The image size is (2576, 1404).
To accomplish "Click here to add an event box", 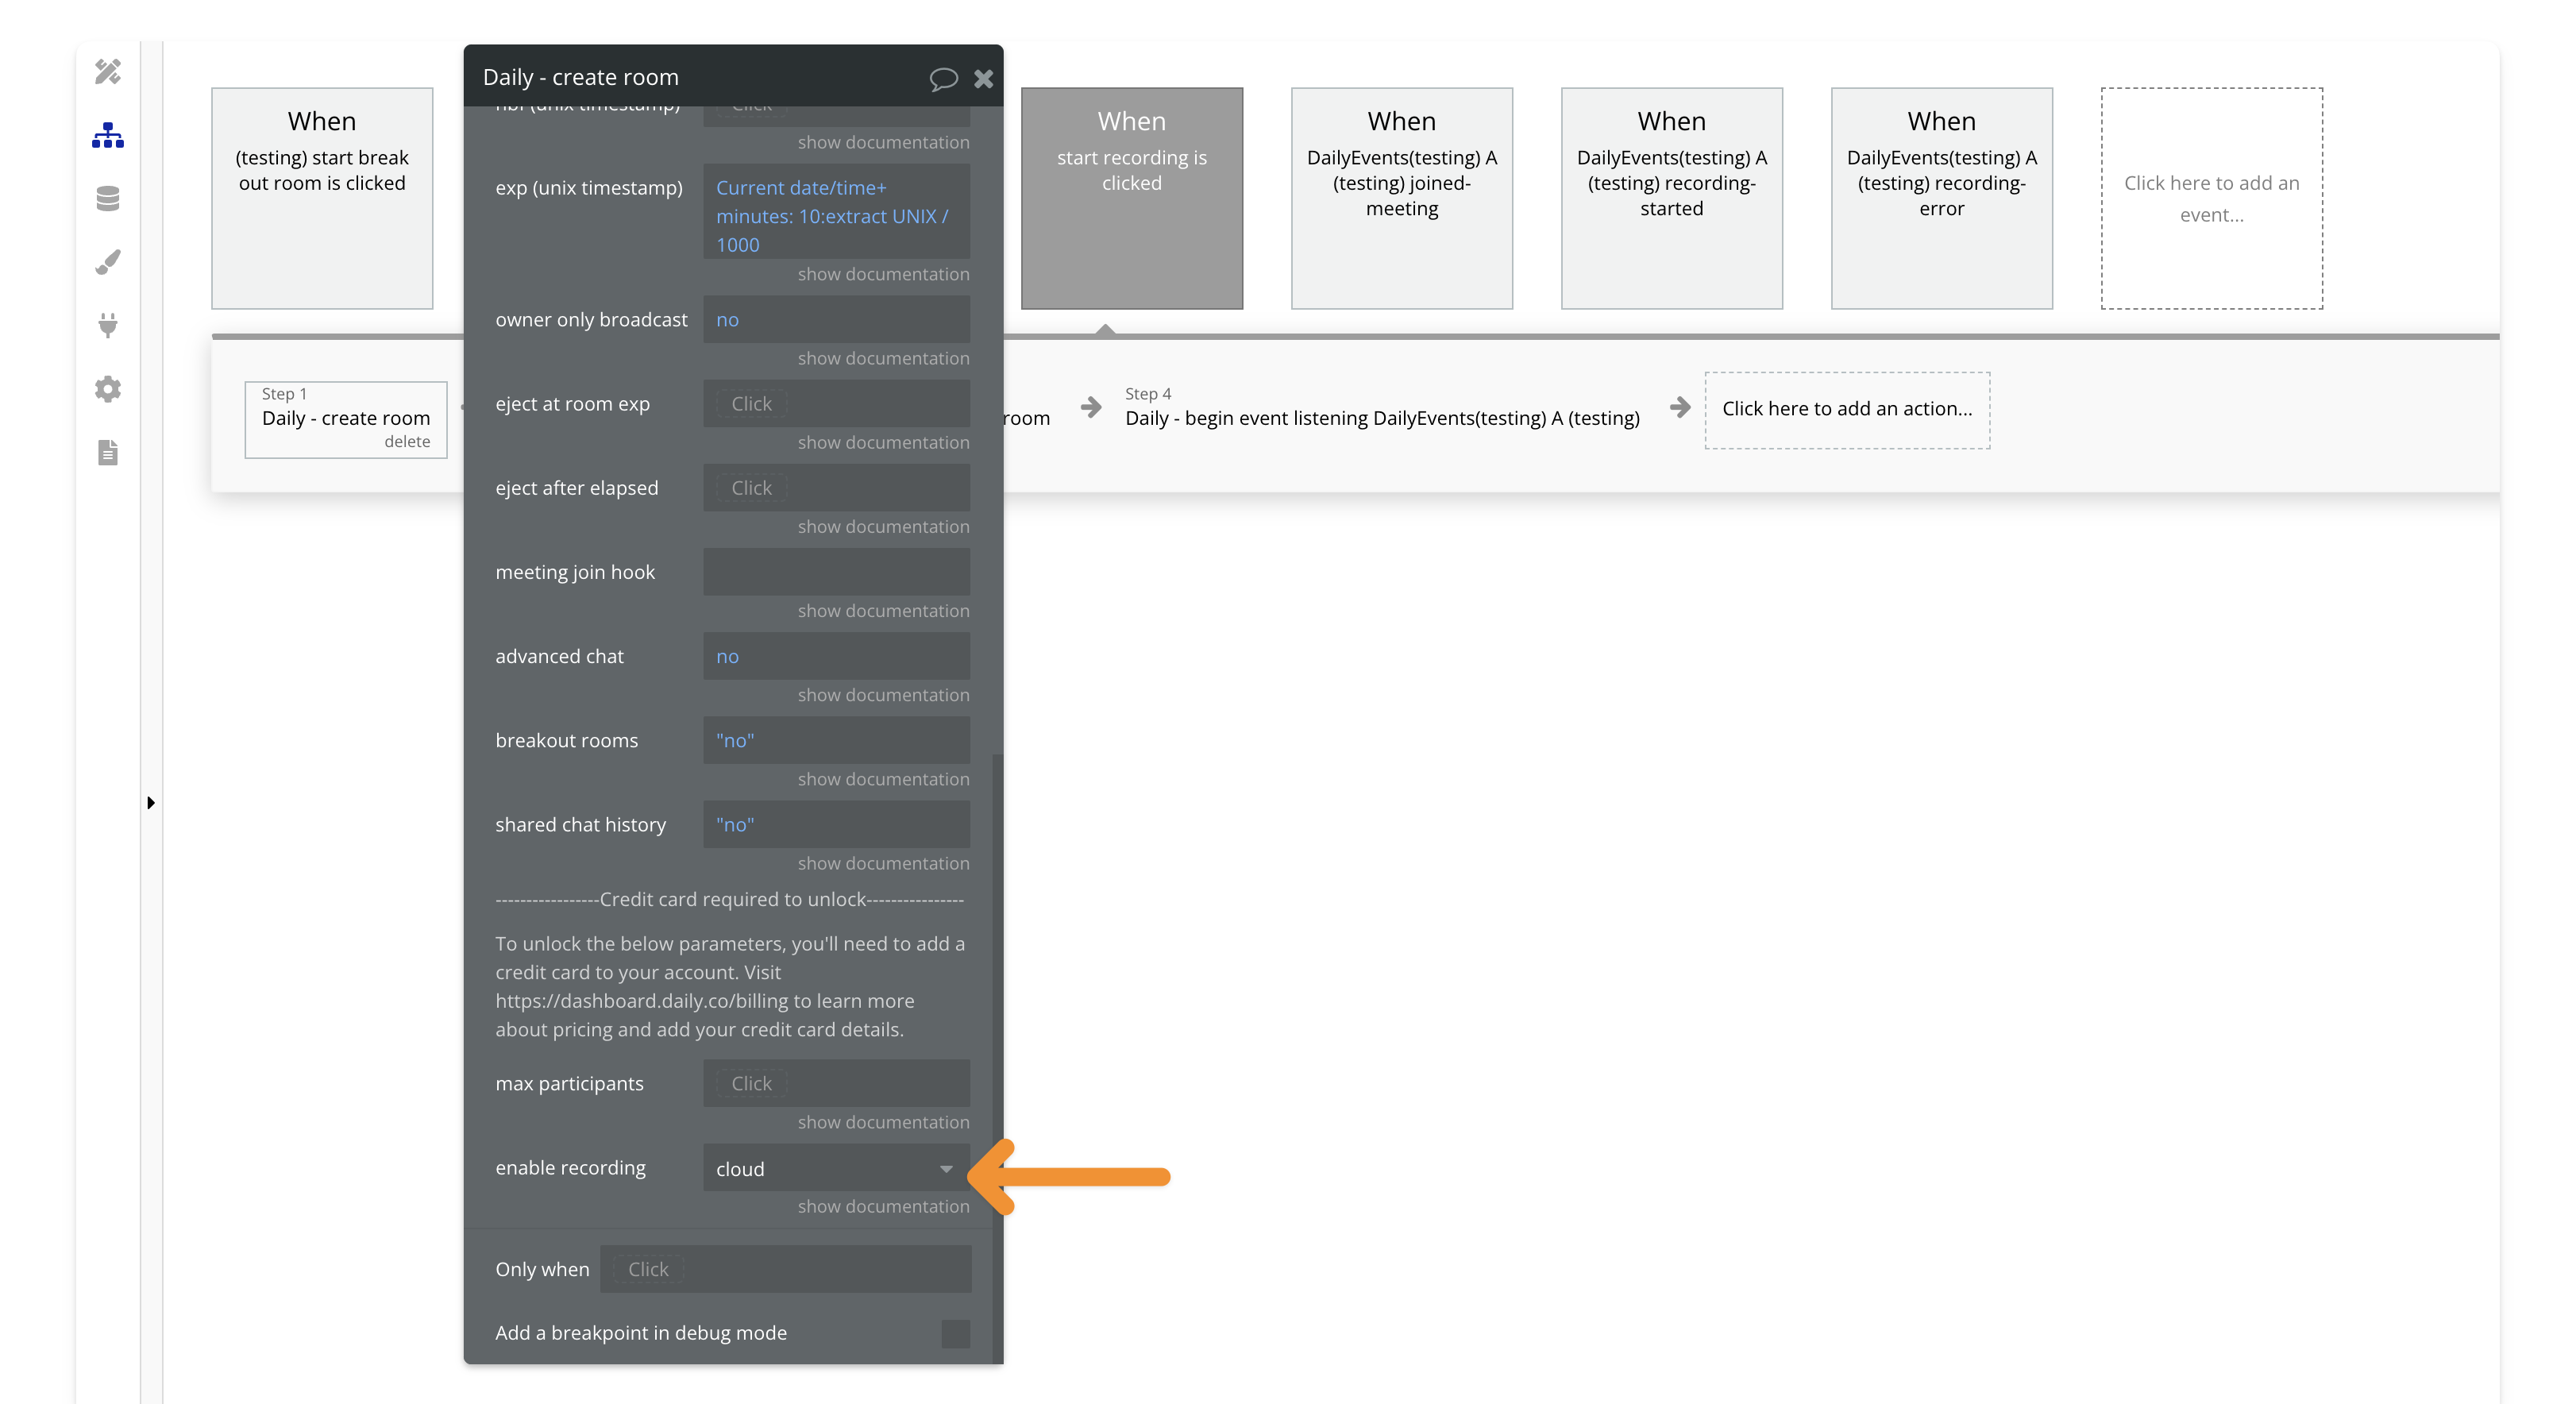I will [2212, 198].
